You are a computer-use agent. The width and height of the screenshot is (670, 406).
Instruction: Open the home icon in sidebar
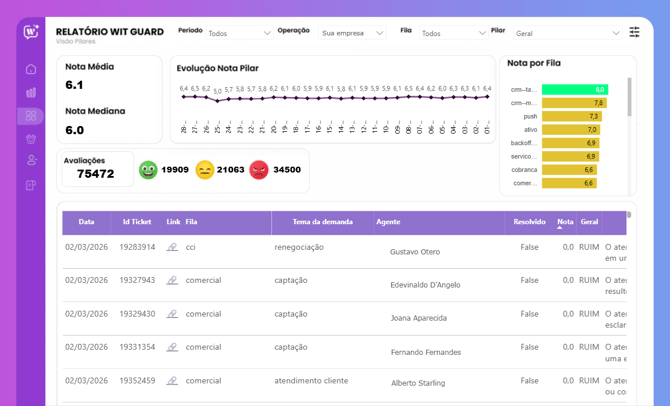pyautogui.click(x=31, y=69)
